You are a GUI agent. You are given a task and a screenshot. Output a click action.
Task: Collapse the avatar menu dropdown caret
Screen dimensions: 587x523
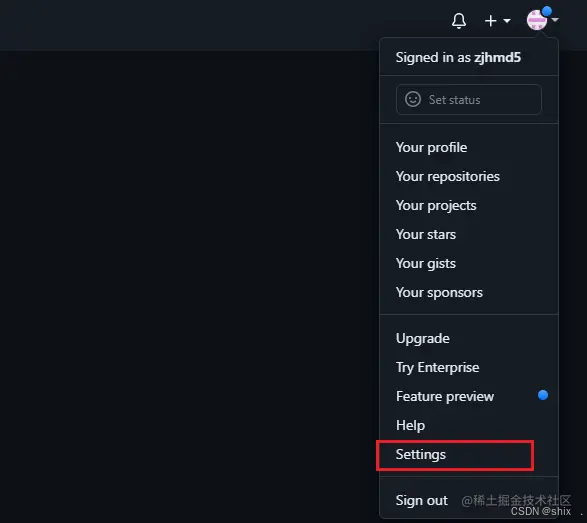(x=555, y=19)
